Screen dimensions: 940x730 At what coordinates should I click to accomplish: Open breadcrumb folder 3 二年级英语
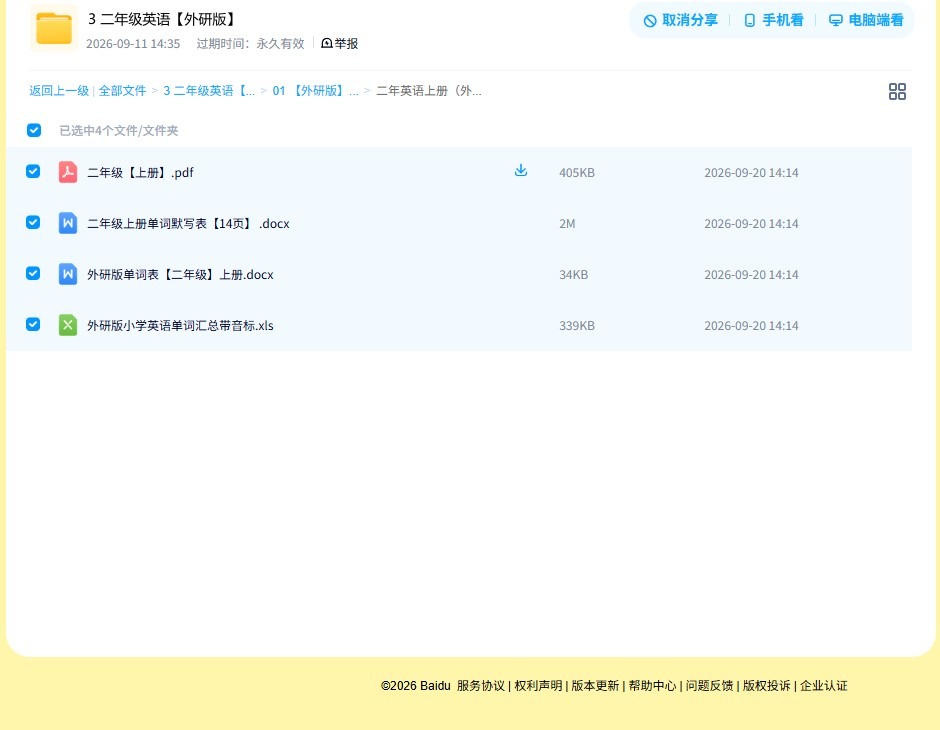point(209,91)
